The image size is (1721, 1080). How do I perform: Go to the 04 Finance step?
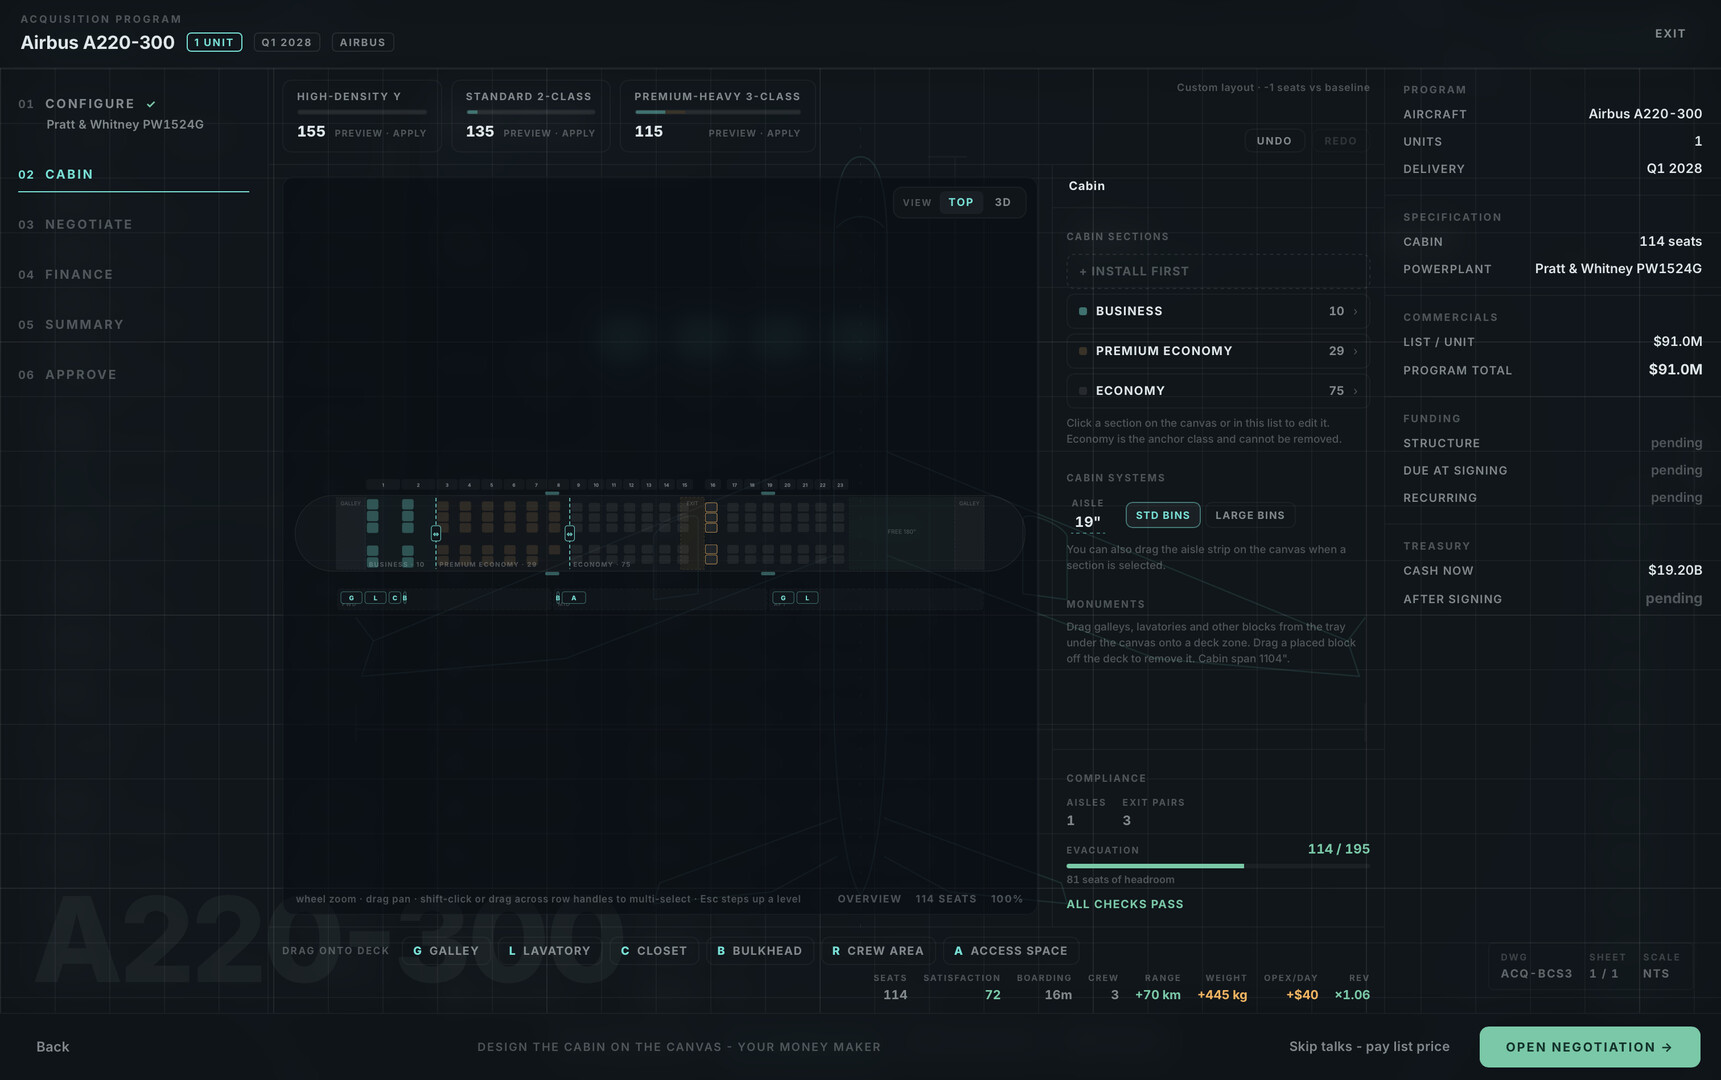pos(133,274)
